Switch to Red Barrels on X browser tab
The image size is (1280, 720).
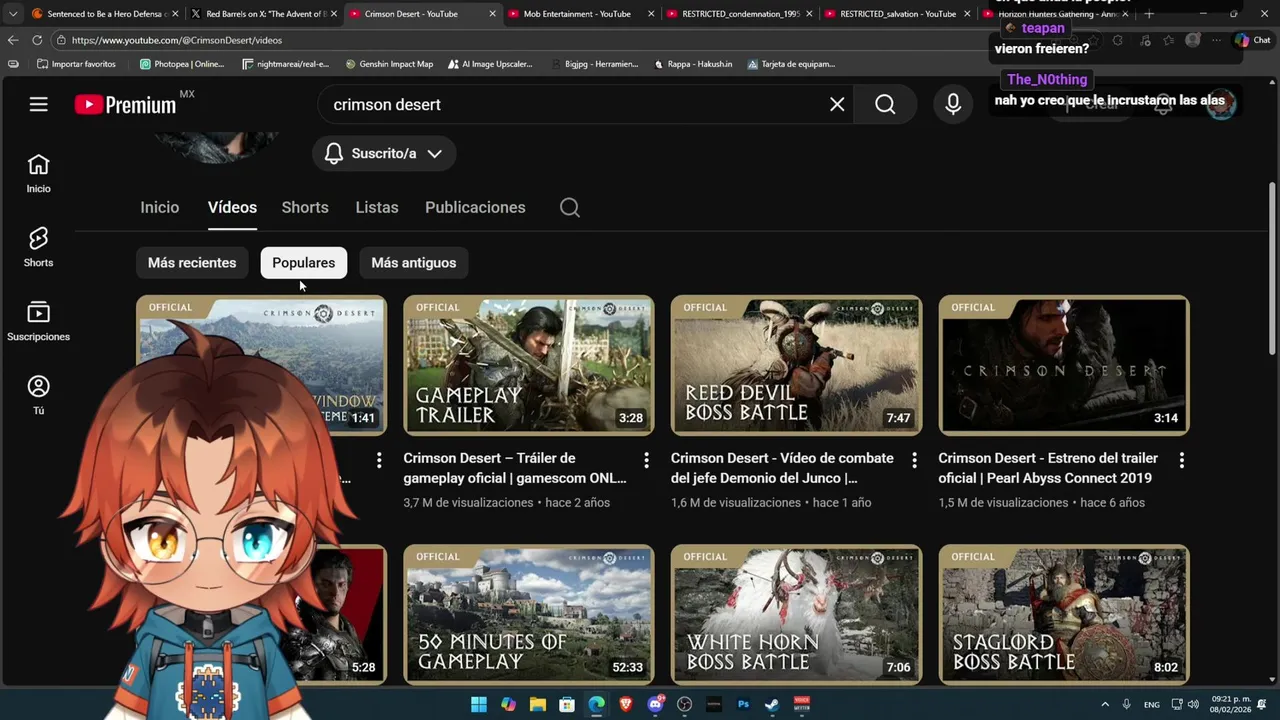coord(263,14)
